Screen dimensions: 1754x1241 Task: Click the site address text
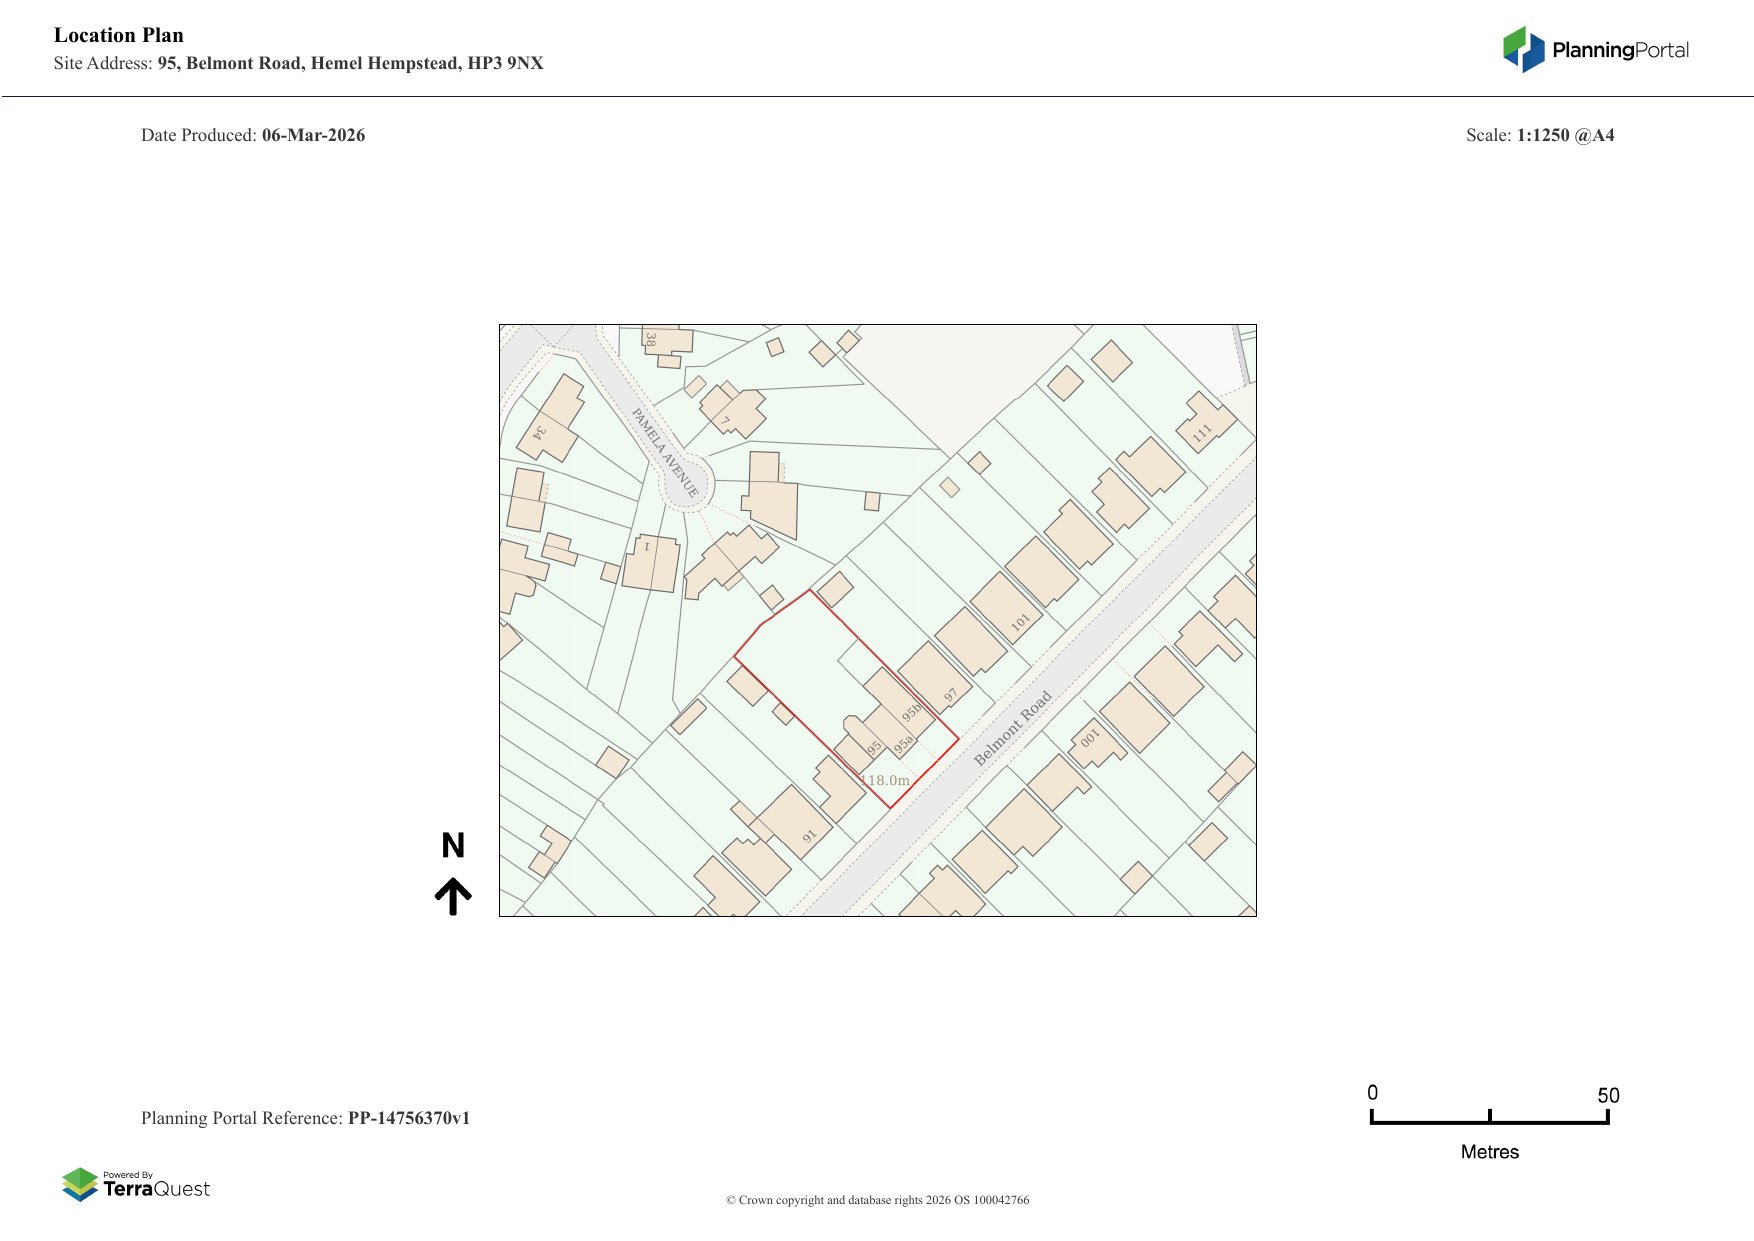pyautogui.click(x=299, y=63)
